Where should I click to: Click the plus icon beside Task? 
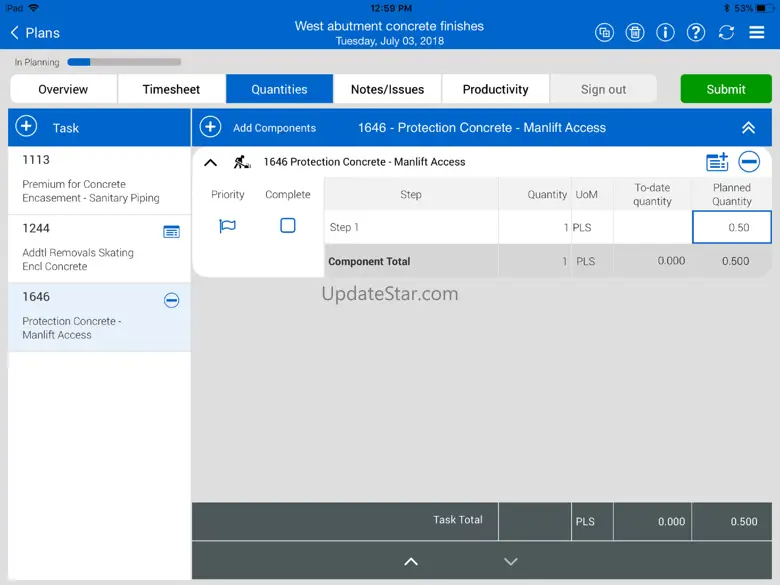point(27,127)
